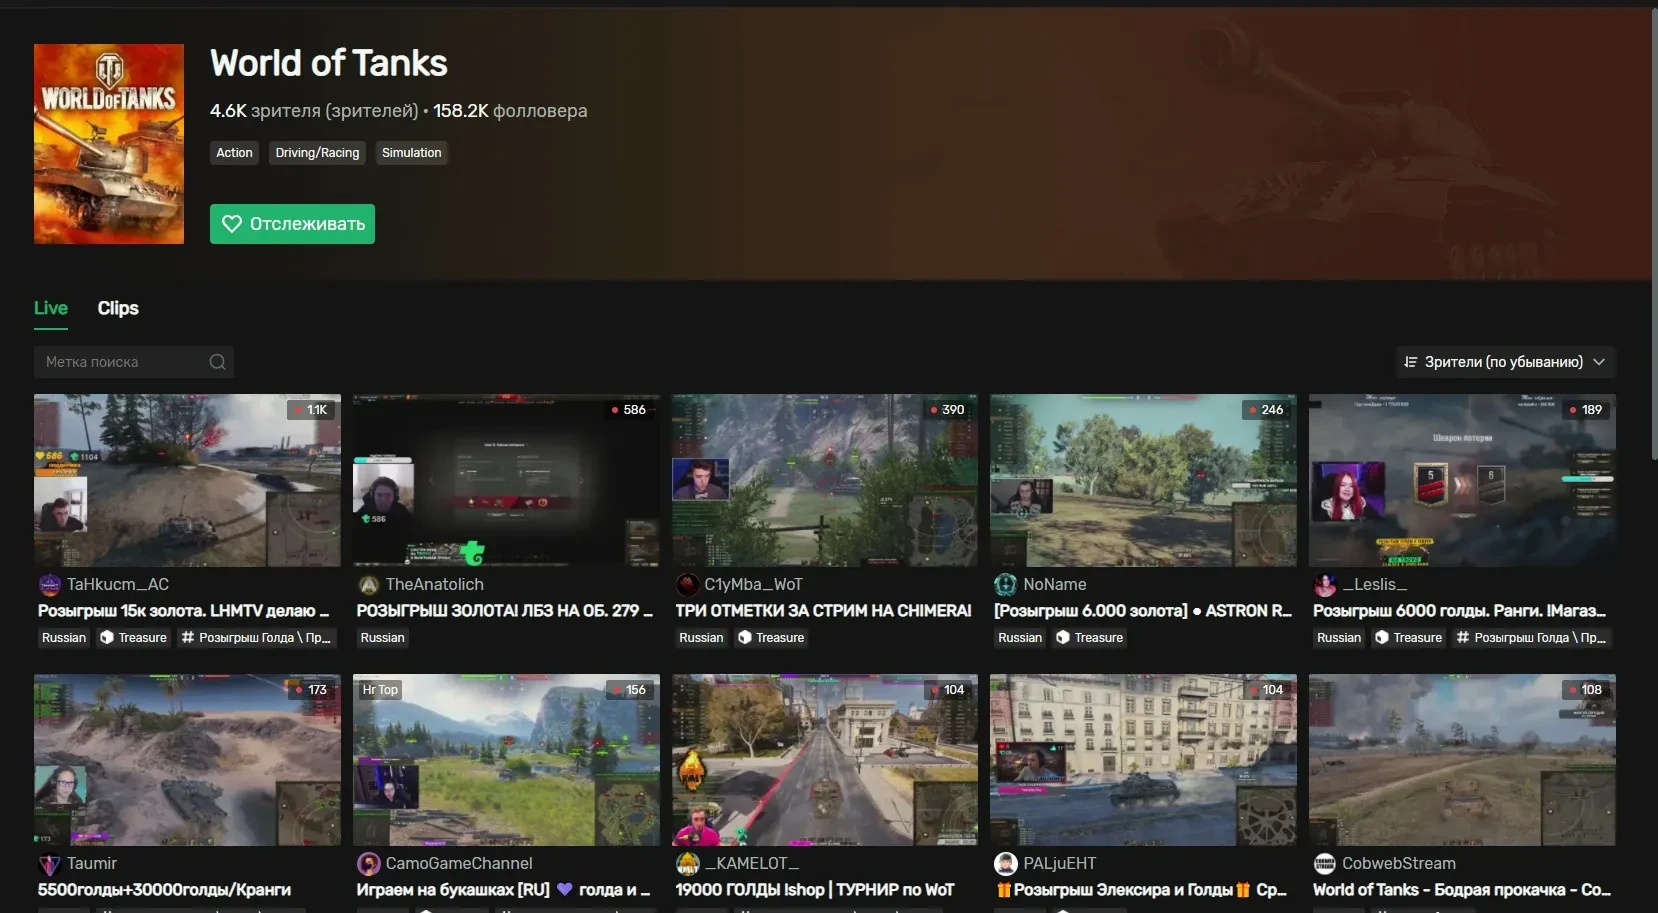Open _Leslis_ channel avatar

point(1324,585)
